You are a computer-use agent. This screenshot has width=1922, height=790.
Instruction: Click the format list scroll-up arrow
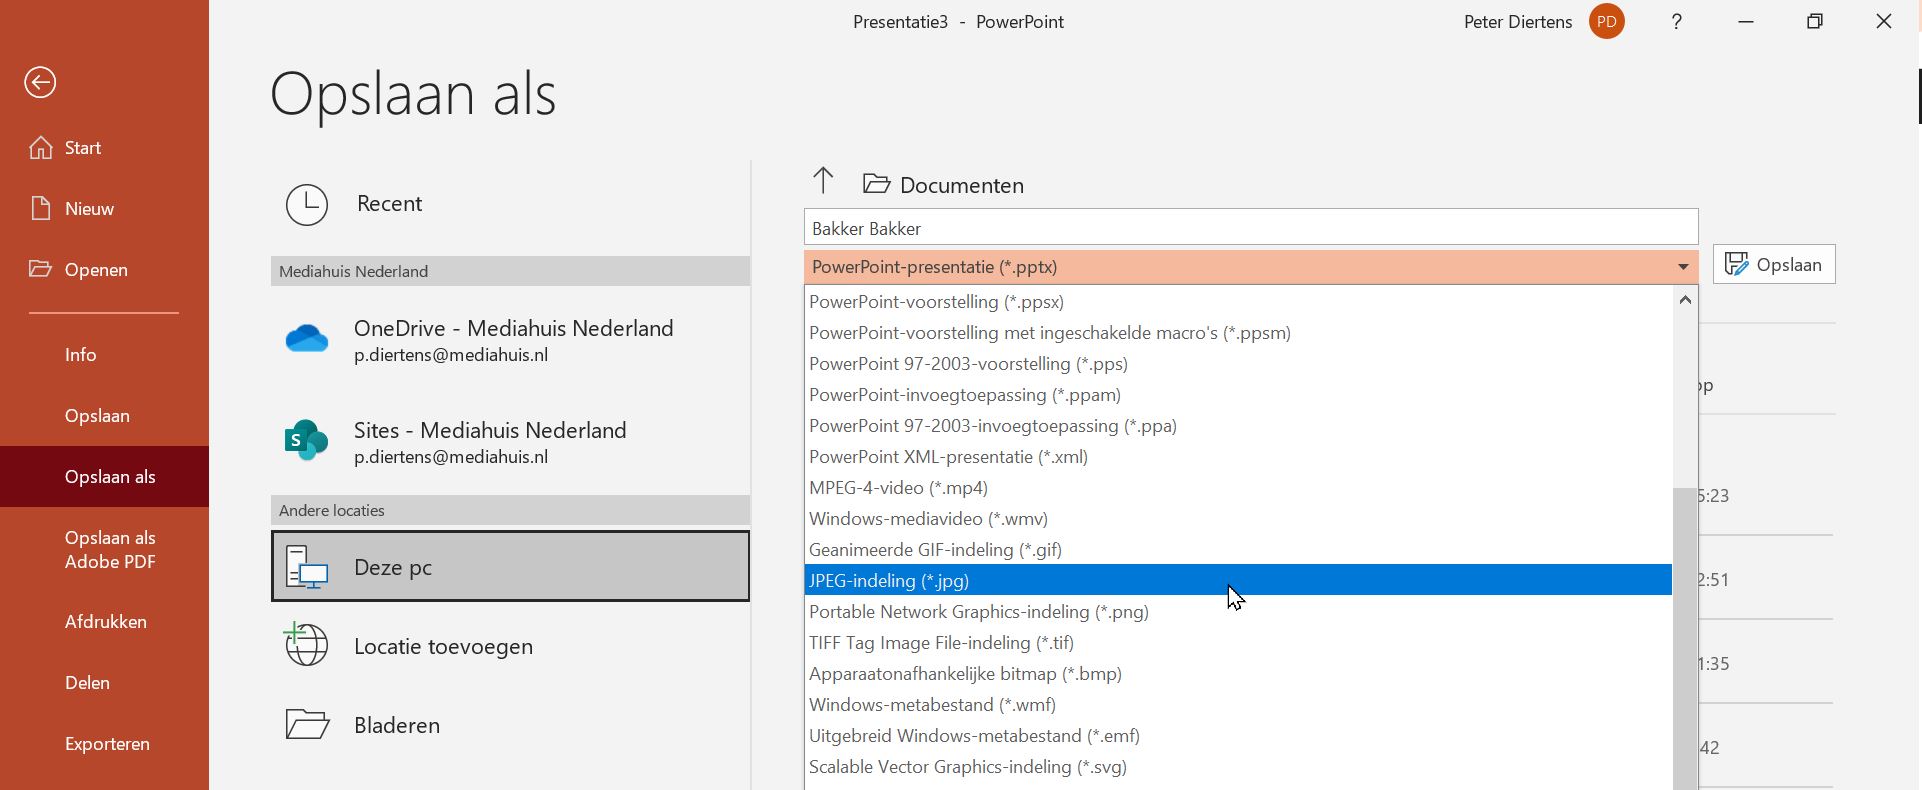coord(1685,300)
